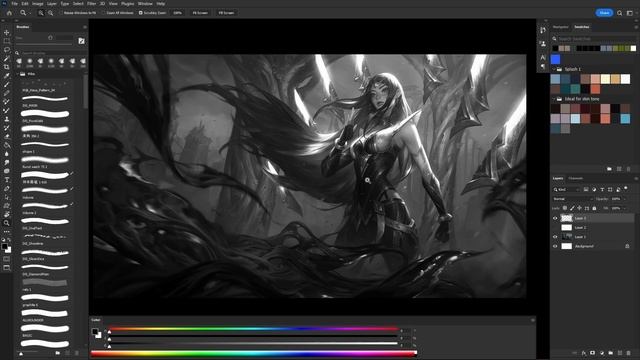Filter layers by type (T) icon
Image resolution: width=640 pixels, height=360 pixels.
[x=602, y=189]
